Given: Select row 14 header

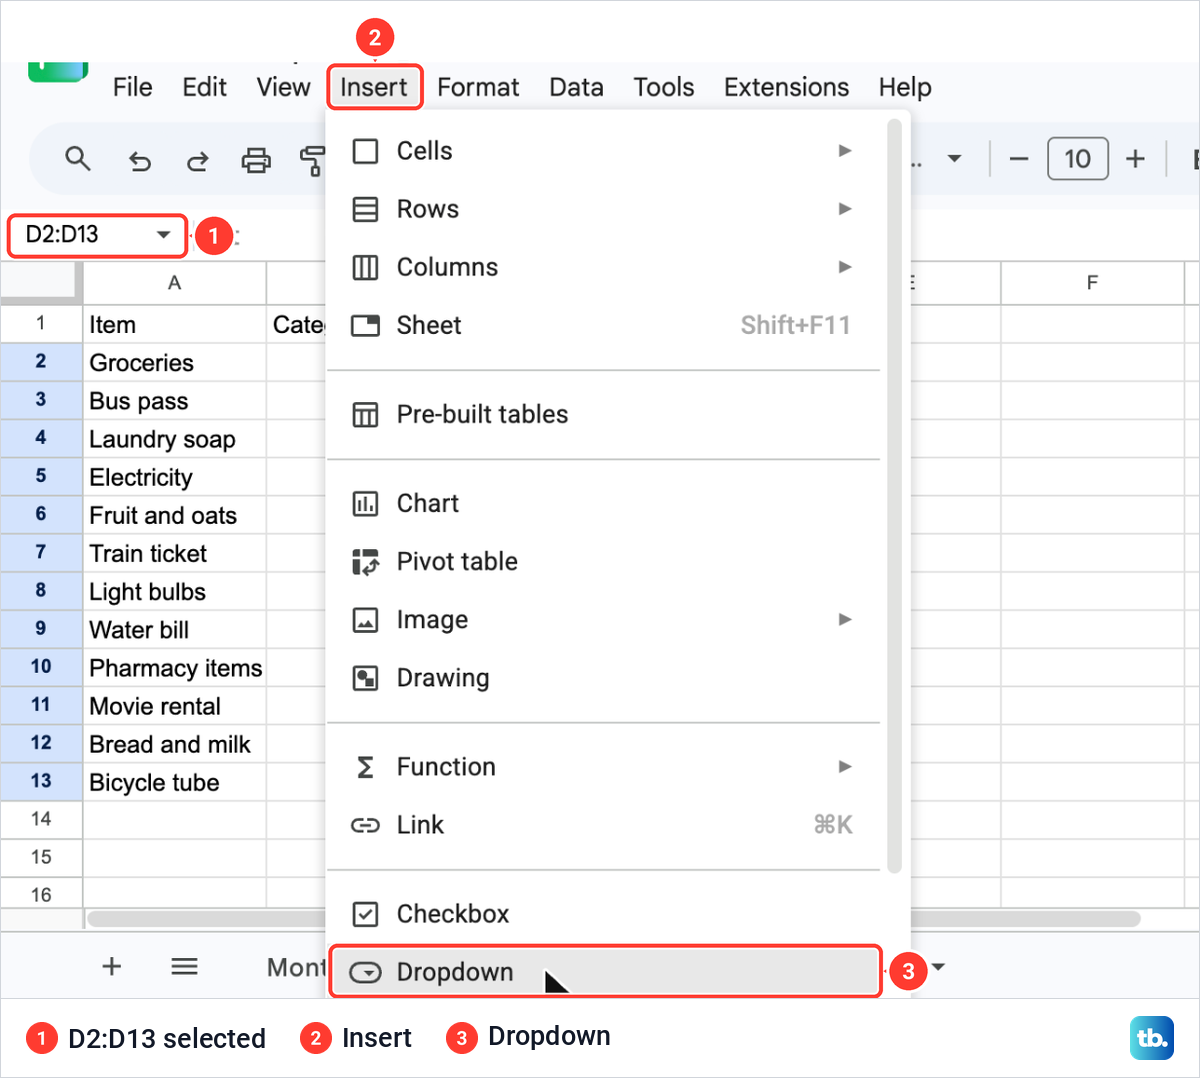Looking at the screenshot, I should pyautogui.click(x=41, y=819).
